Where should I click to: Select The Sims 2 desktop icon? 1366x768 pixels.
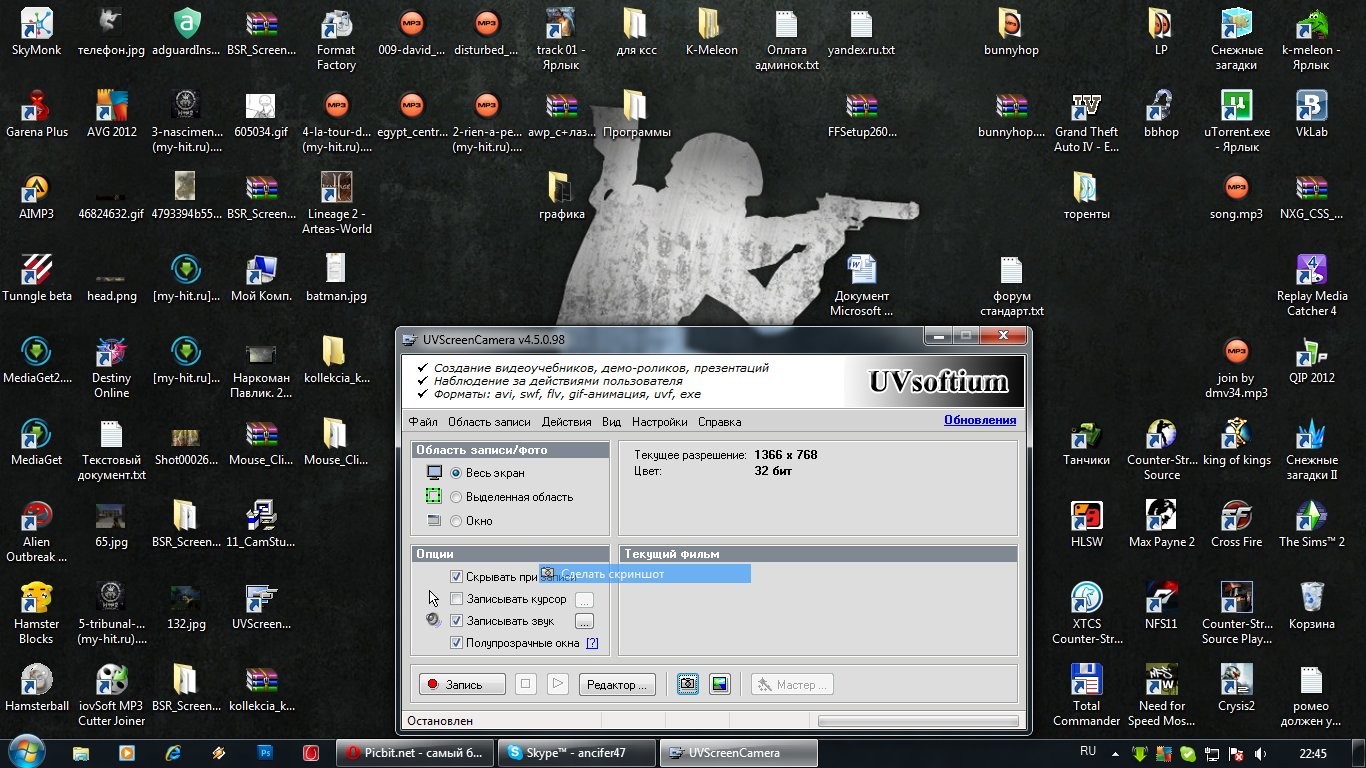(x=1311, y=524)
